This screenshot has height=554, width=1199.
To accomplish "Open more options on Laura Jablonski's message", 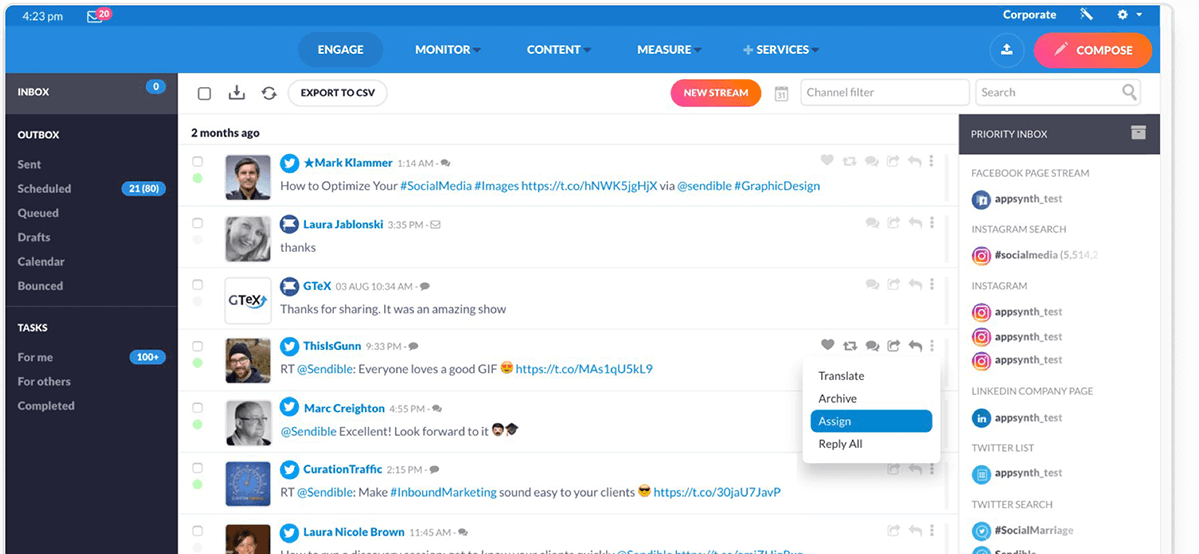I will [x=931, y=223].
